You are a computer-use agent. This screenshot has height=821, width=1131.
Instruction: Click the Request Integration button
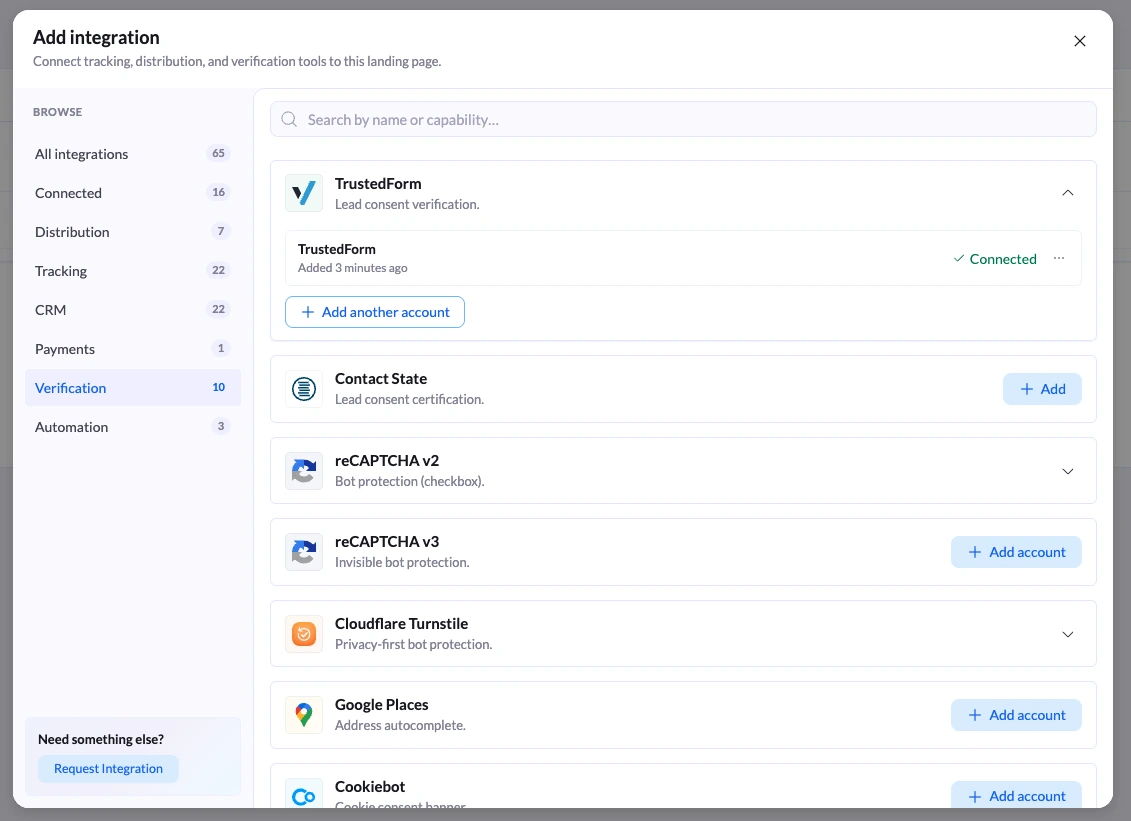coord(108,768)
